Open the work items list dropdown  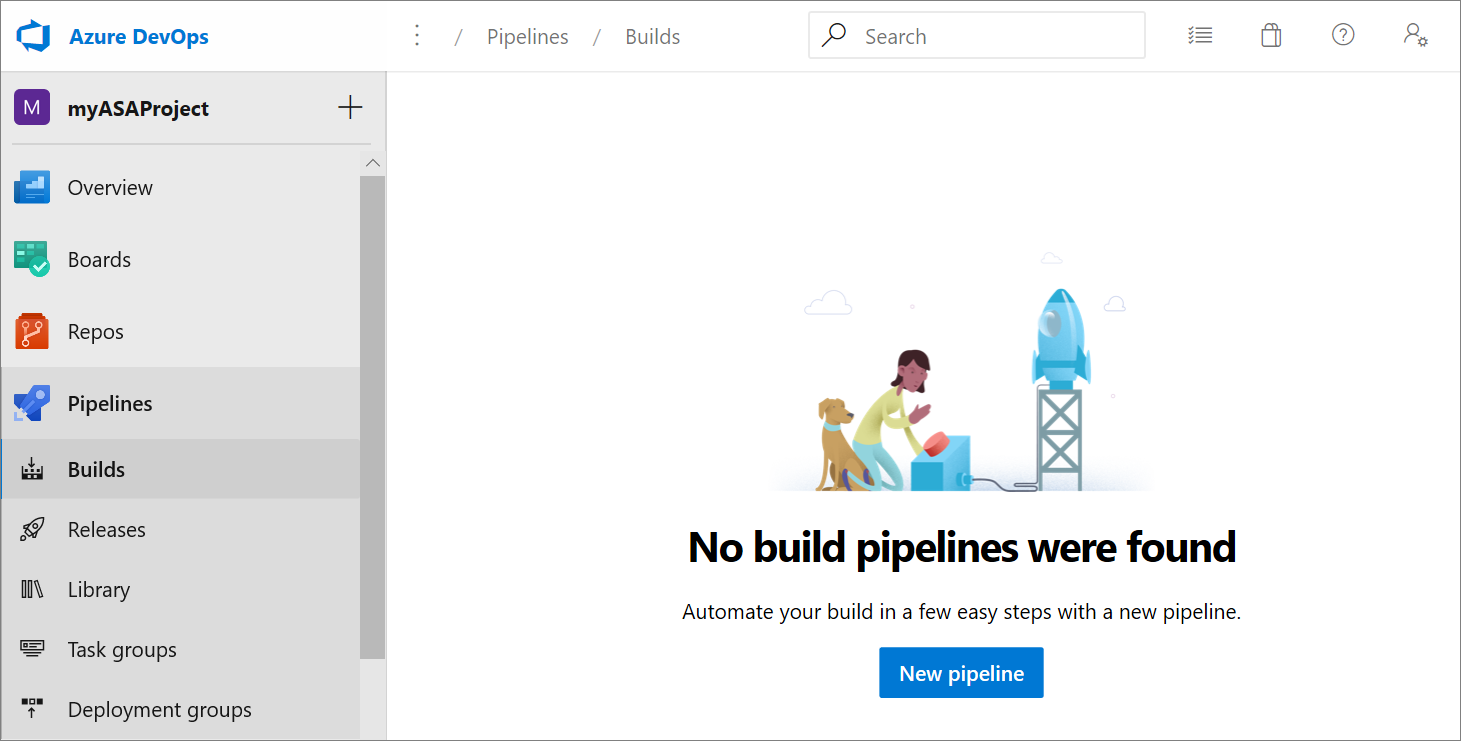pyautogui.click(x=1199, y=35)
